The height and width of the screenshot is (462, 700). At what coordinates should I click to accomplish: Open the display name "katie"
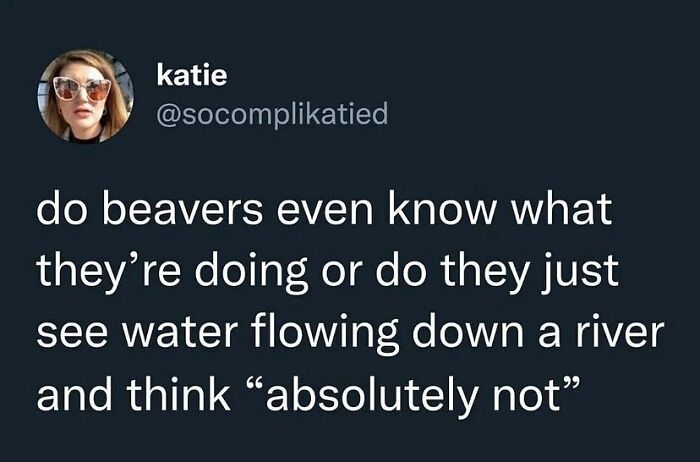click(186, 75)
